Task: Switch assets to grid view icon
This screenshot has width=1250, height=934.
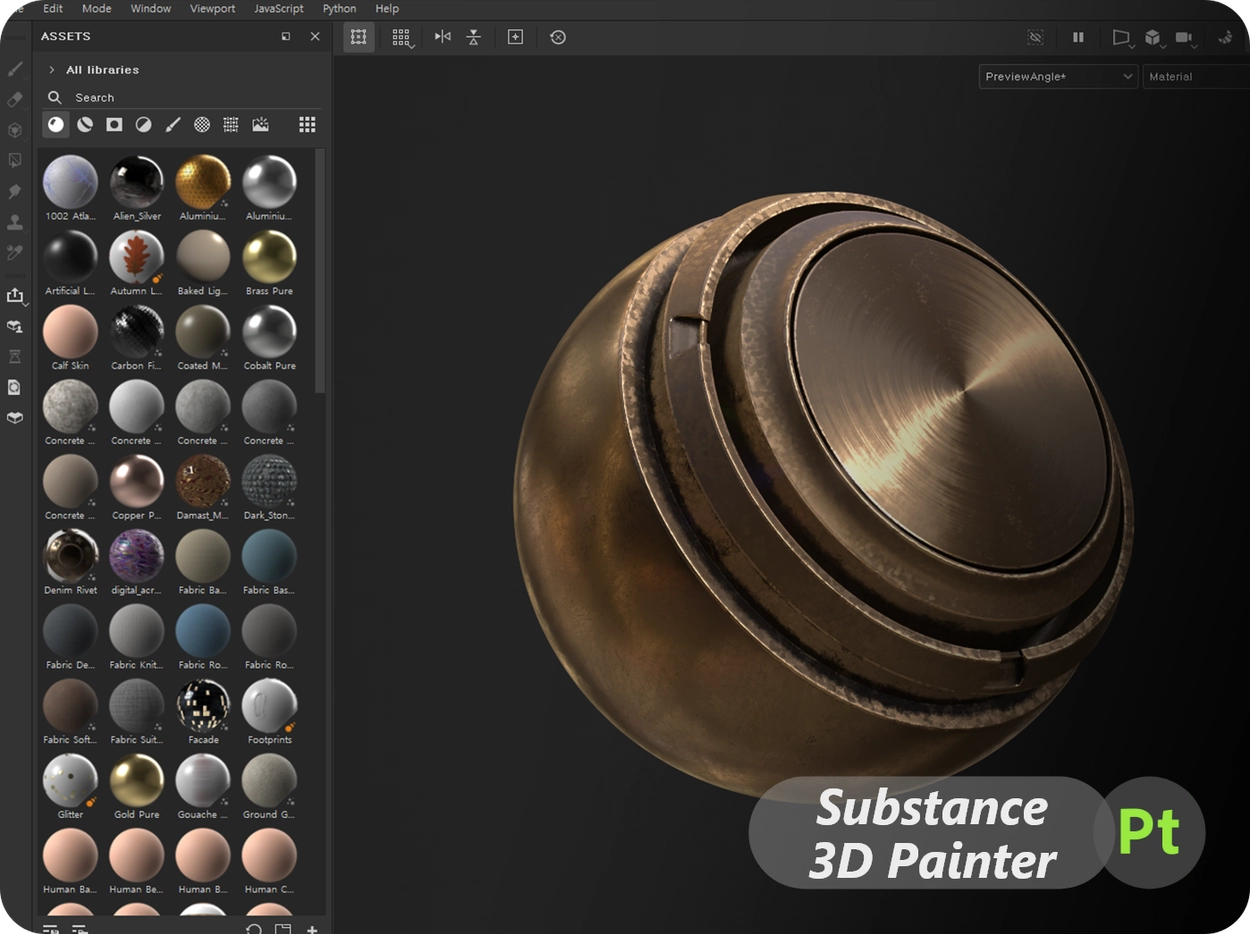Action: (x=307, y=125)
